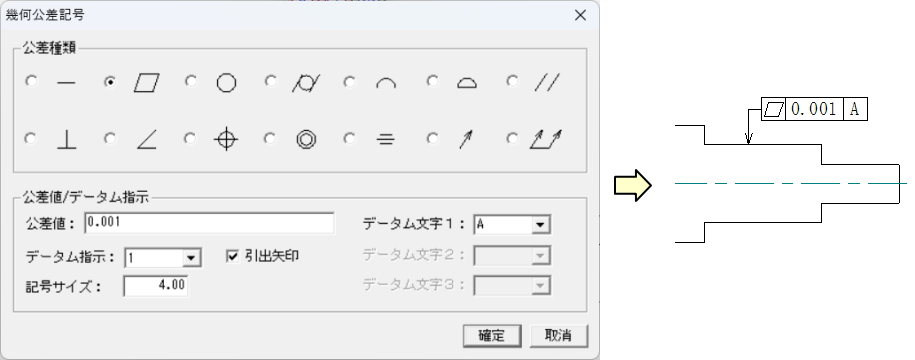Open the データム指示 dropdown
This screenshot has width=915, height=360.
tap(163, 257)
